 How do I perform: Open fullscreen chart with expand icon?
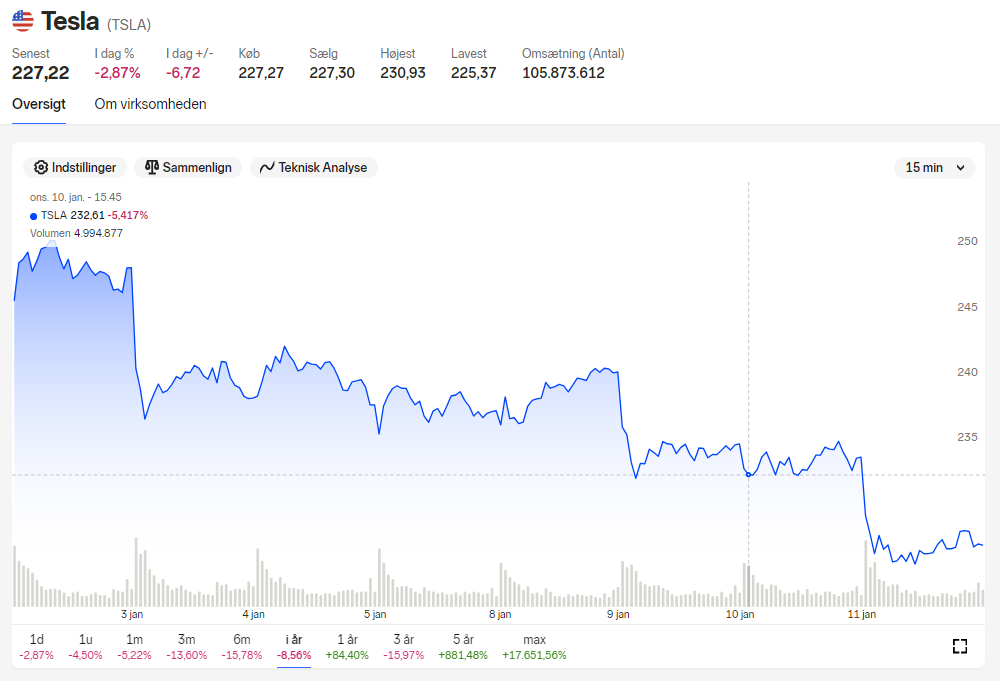click(x=960, y=646)
